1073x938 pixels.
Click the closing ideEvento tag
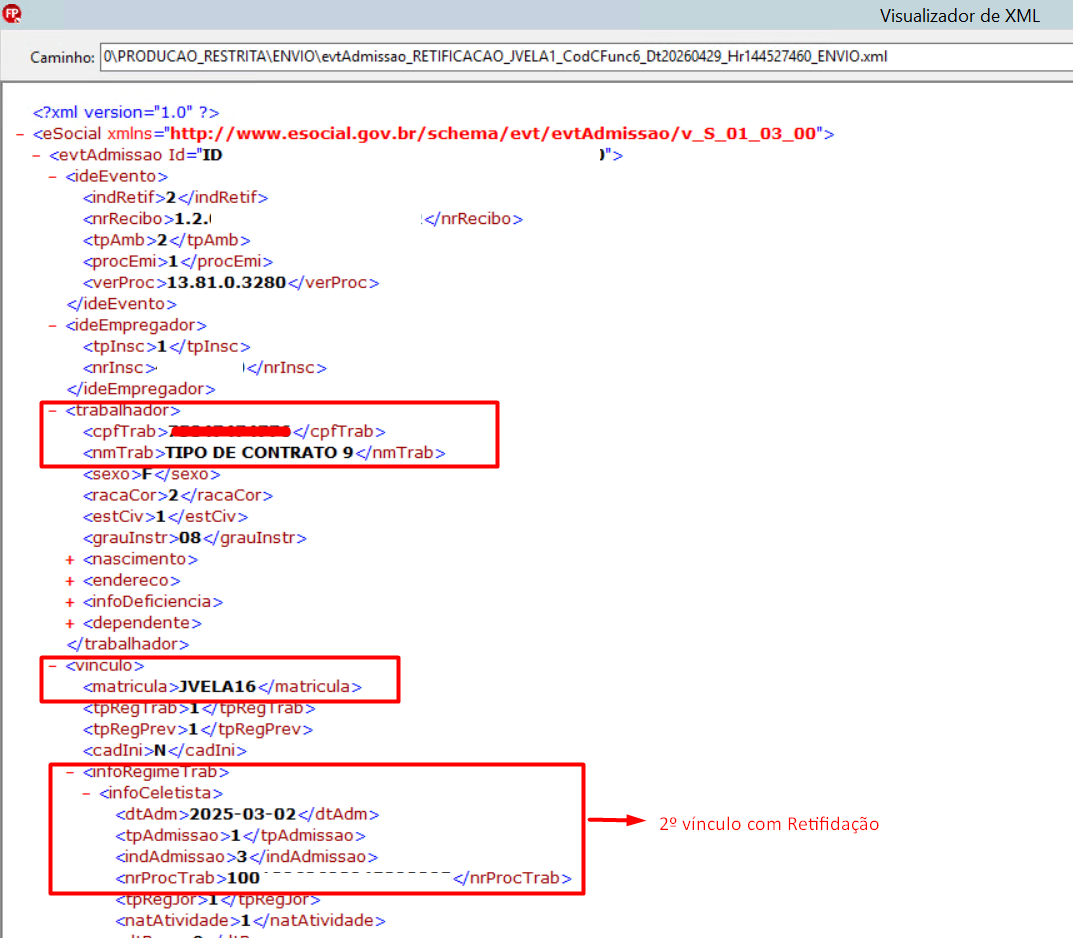click(x=122, y=304)
